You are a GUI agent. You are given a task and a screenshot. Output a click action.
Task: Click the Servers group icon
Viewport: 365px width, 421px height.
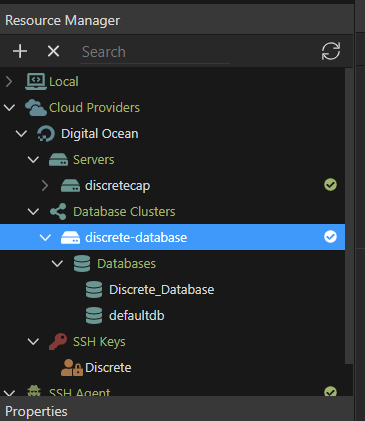pos(58,160)
